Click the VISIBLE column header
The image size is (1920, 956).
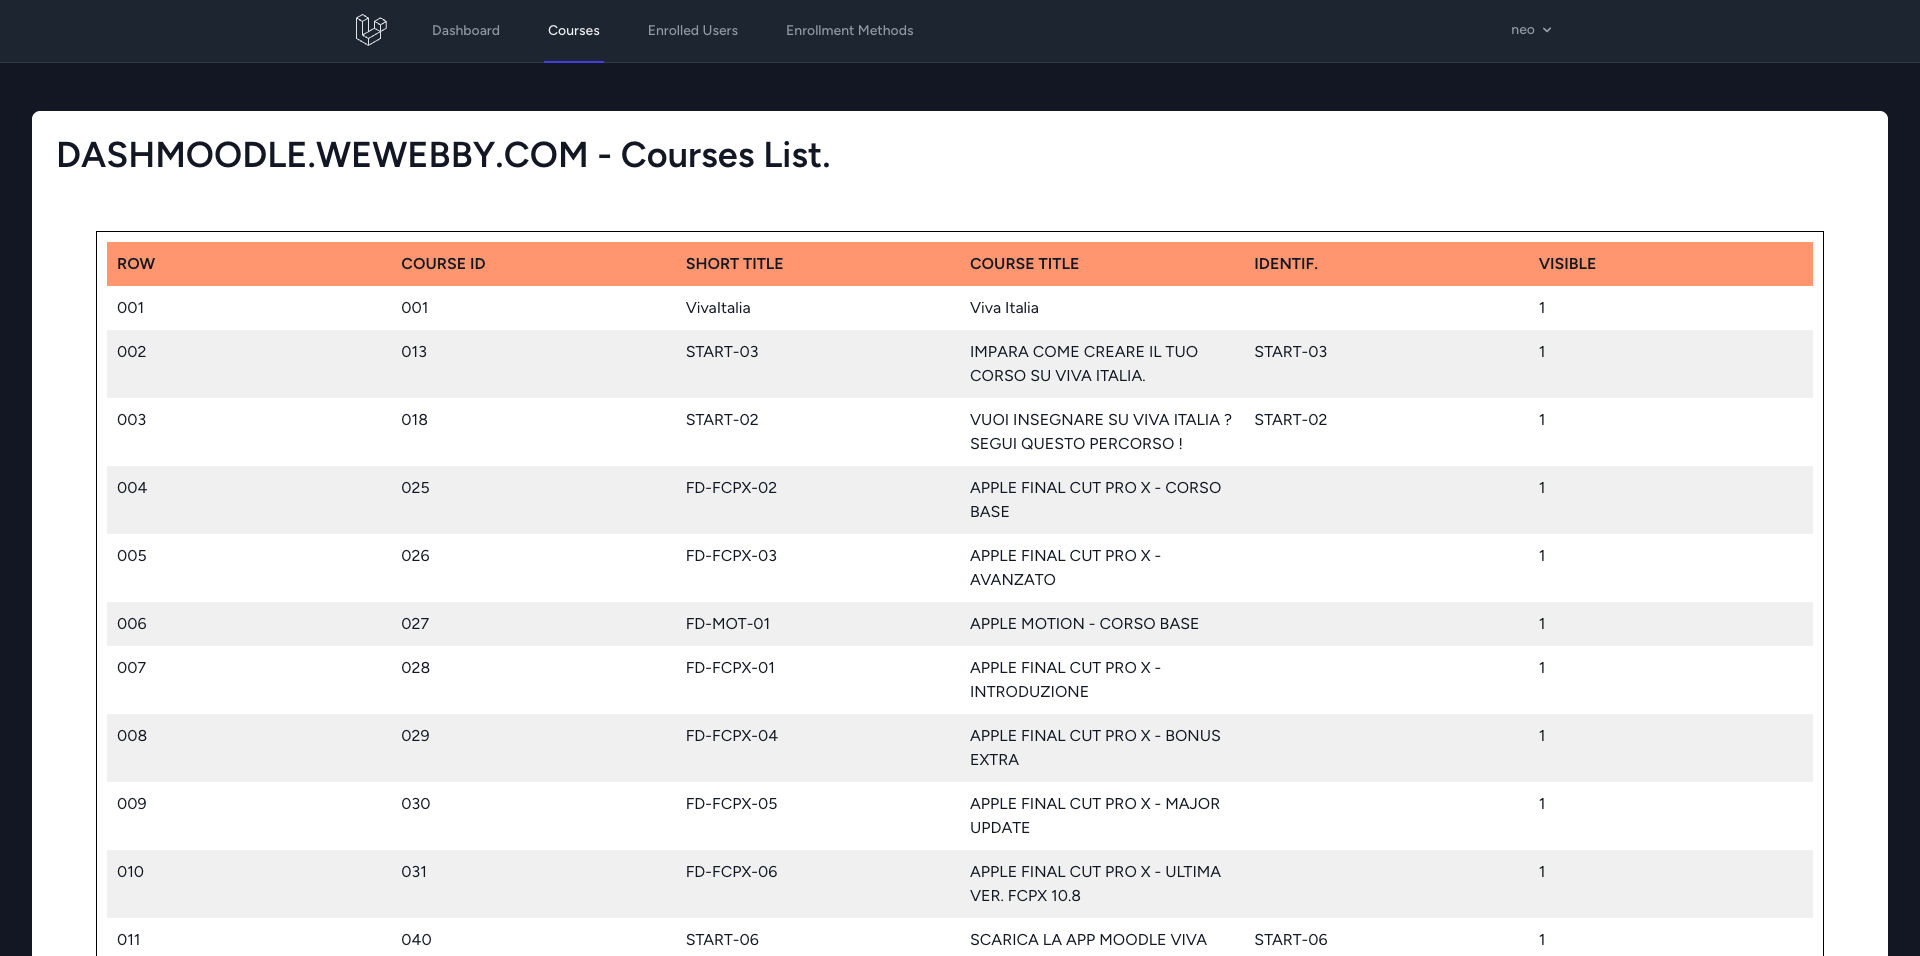tap(1567, 264)
